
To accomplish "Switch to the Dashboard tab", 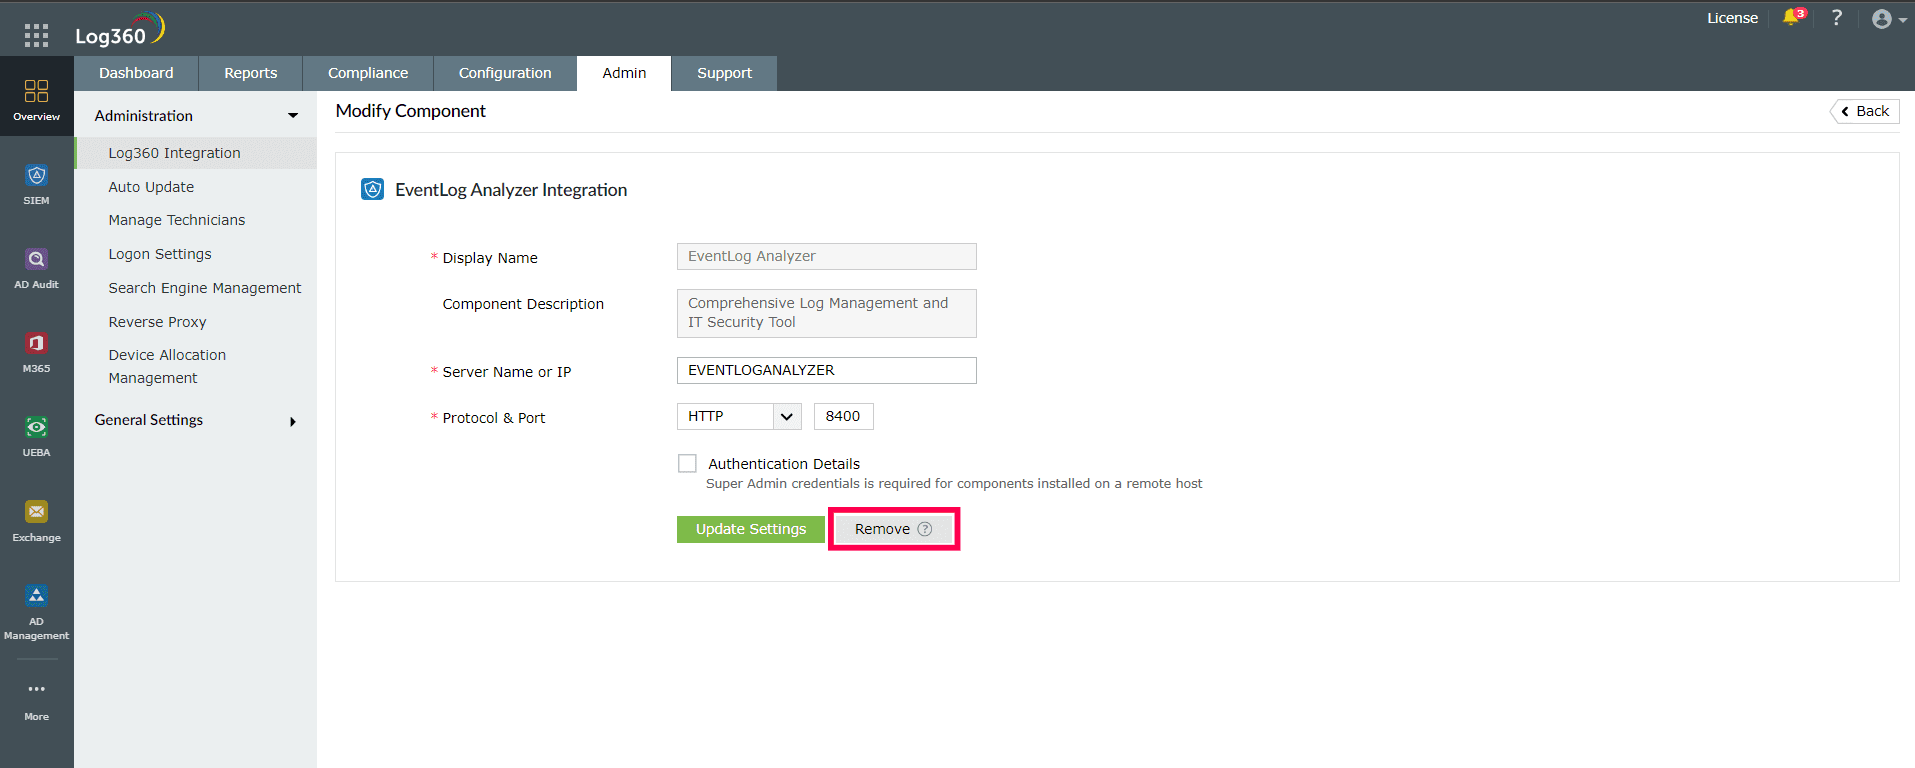I will pos(136,73).
